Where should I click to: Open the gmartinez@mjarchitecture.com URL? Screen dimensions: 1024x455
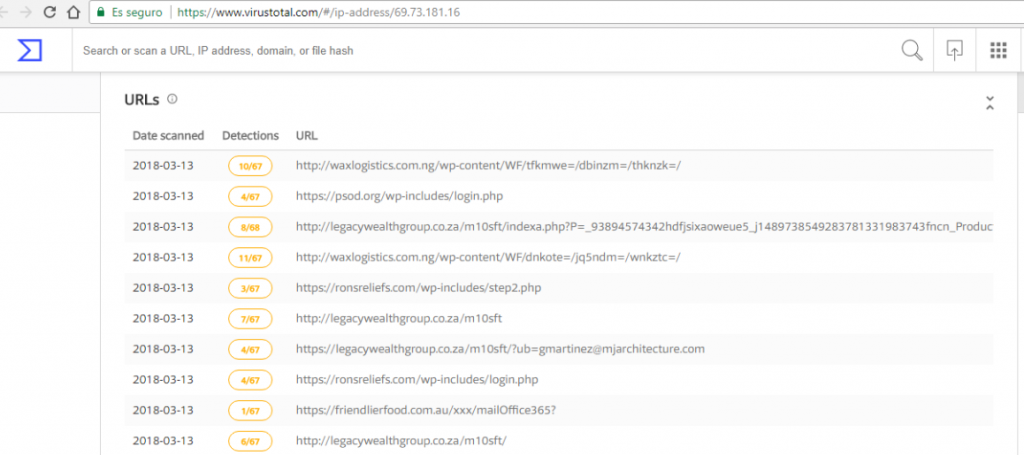[500, 349]
